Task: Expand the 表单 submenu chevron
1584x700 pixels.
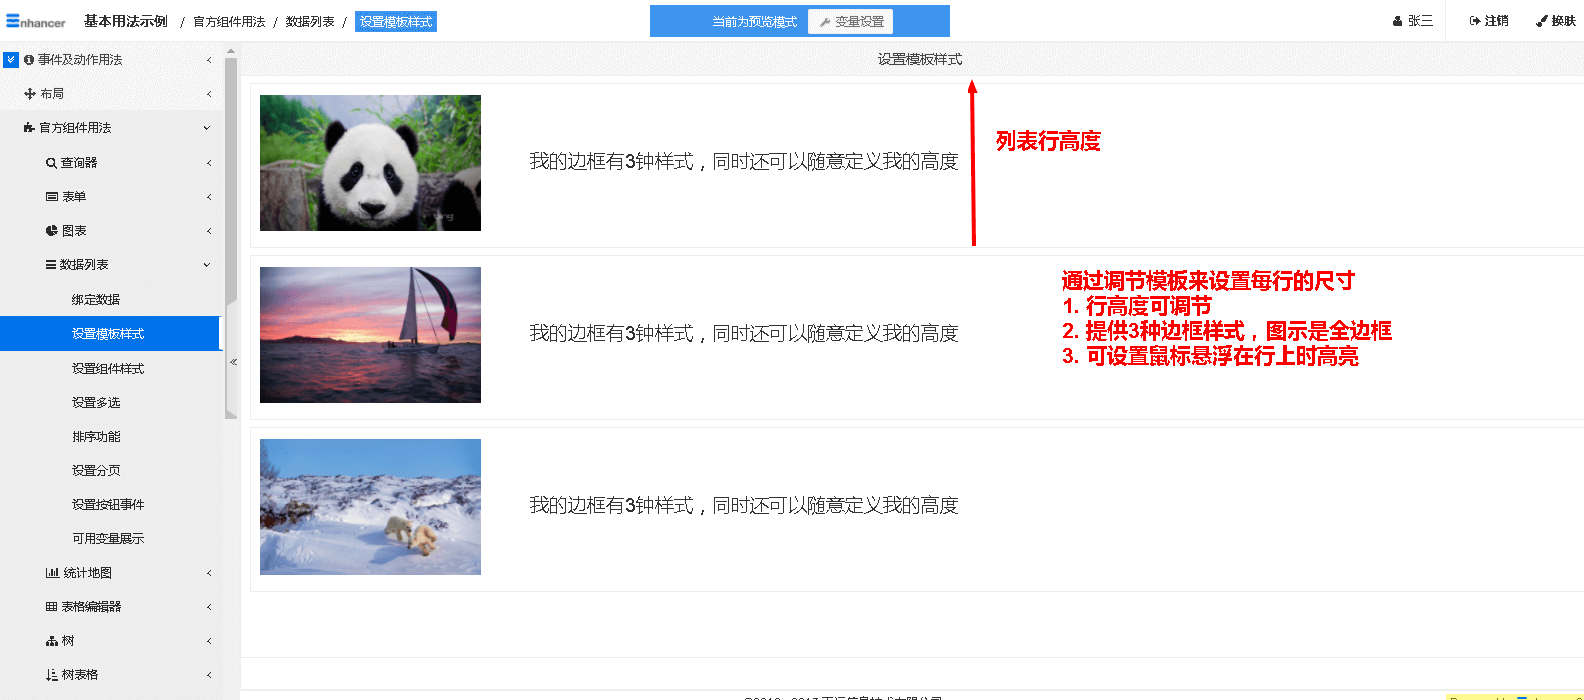Action: pos(209,197)
